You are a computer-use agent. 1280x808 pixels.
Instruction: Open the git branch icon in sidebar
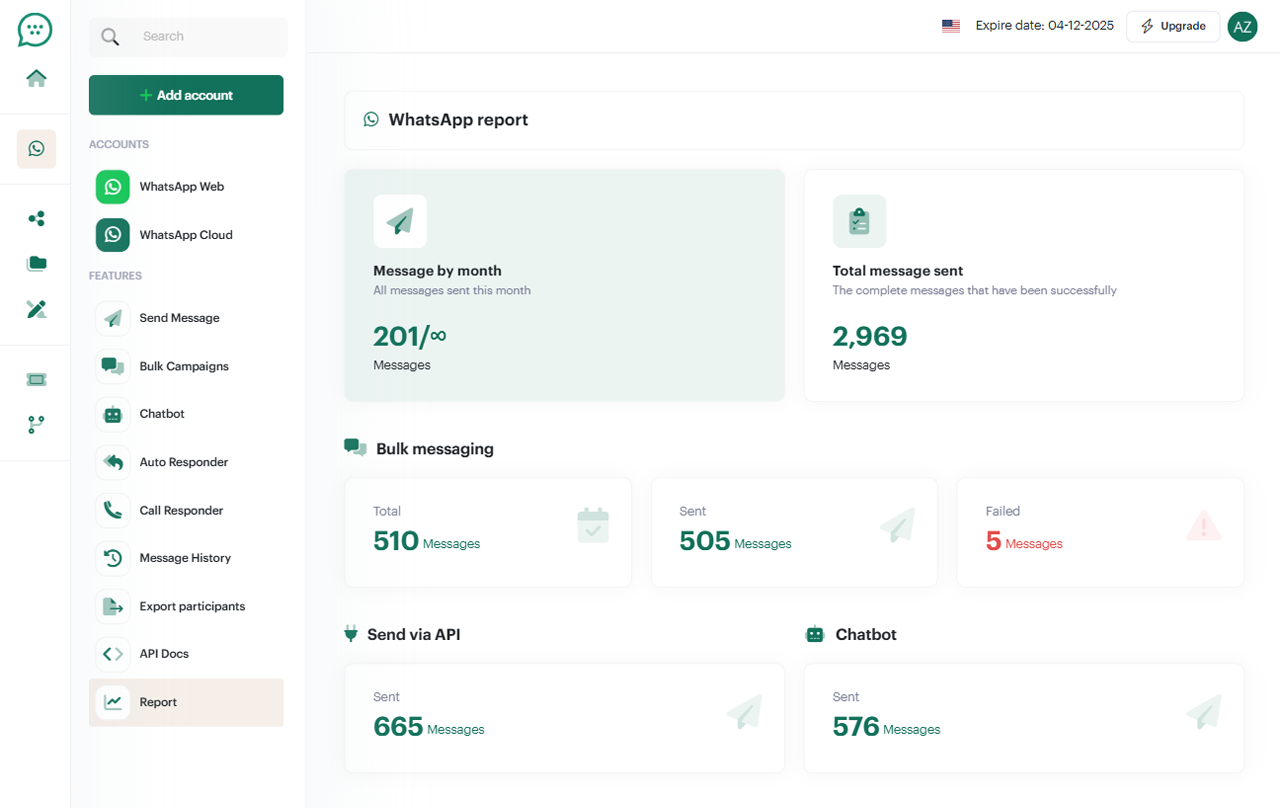tap(36, 425)
